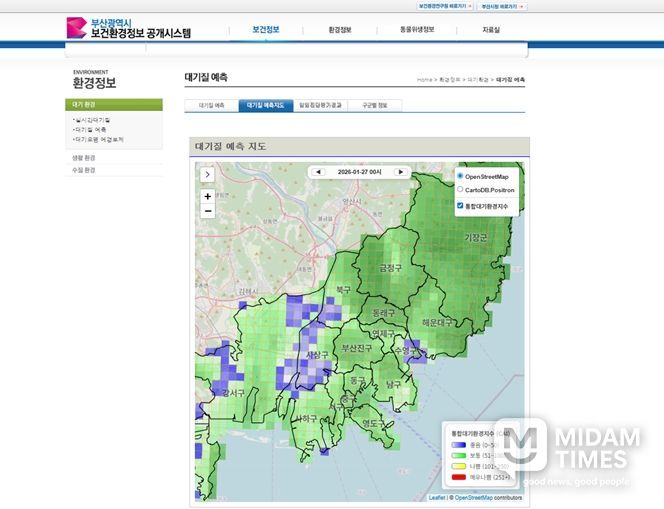Open the 환경정보 top menu

(x=340, y=29)
